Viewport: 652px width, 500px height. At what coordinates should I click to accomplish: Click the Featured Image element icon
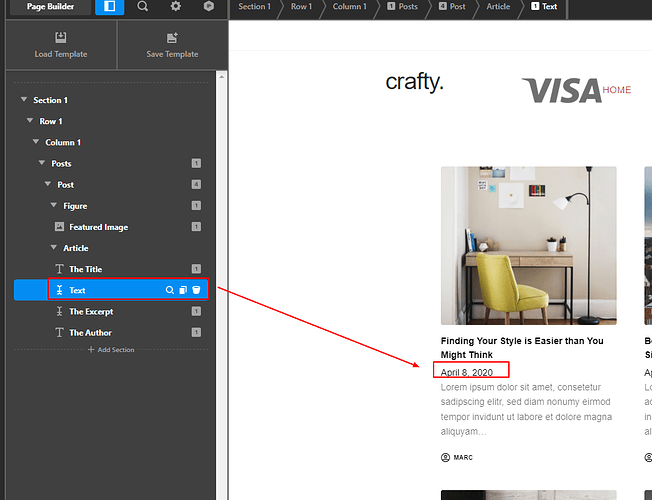[59, 227]
